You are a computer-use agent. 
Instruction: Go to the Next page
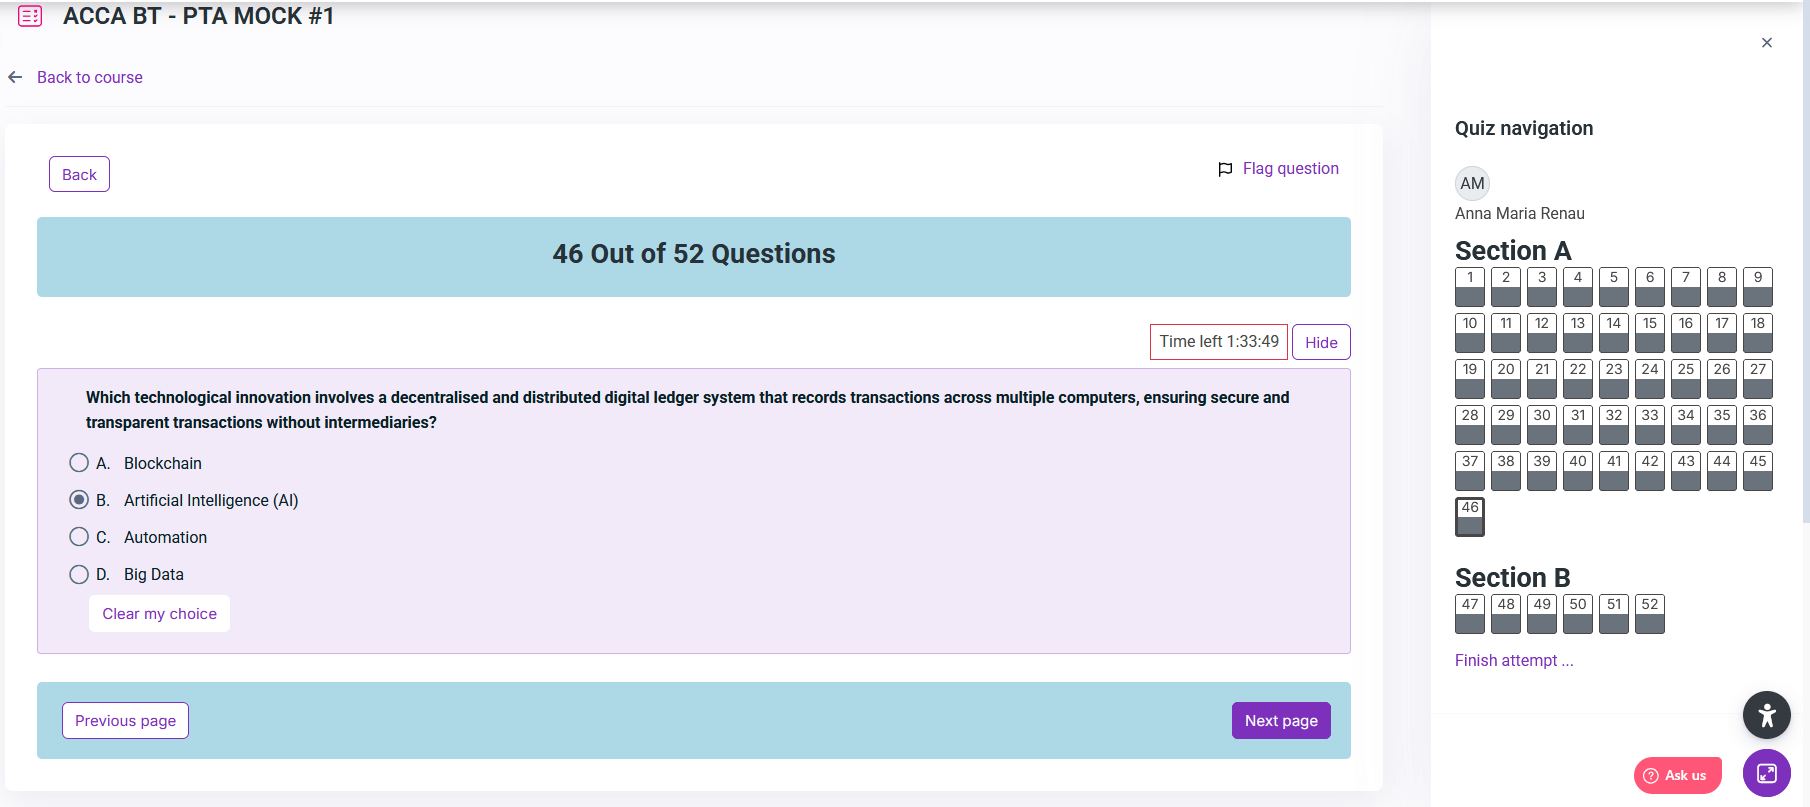pyautogui.click(x=1280, y=720)
